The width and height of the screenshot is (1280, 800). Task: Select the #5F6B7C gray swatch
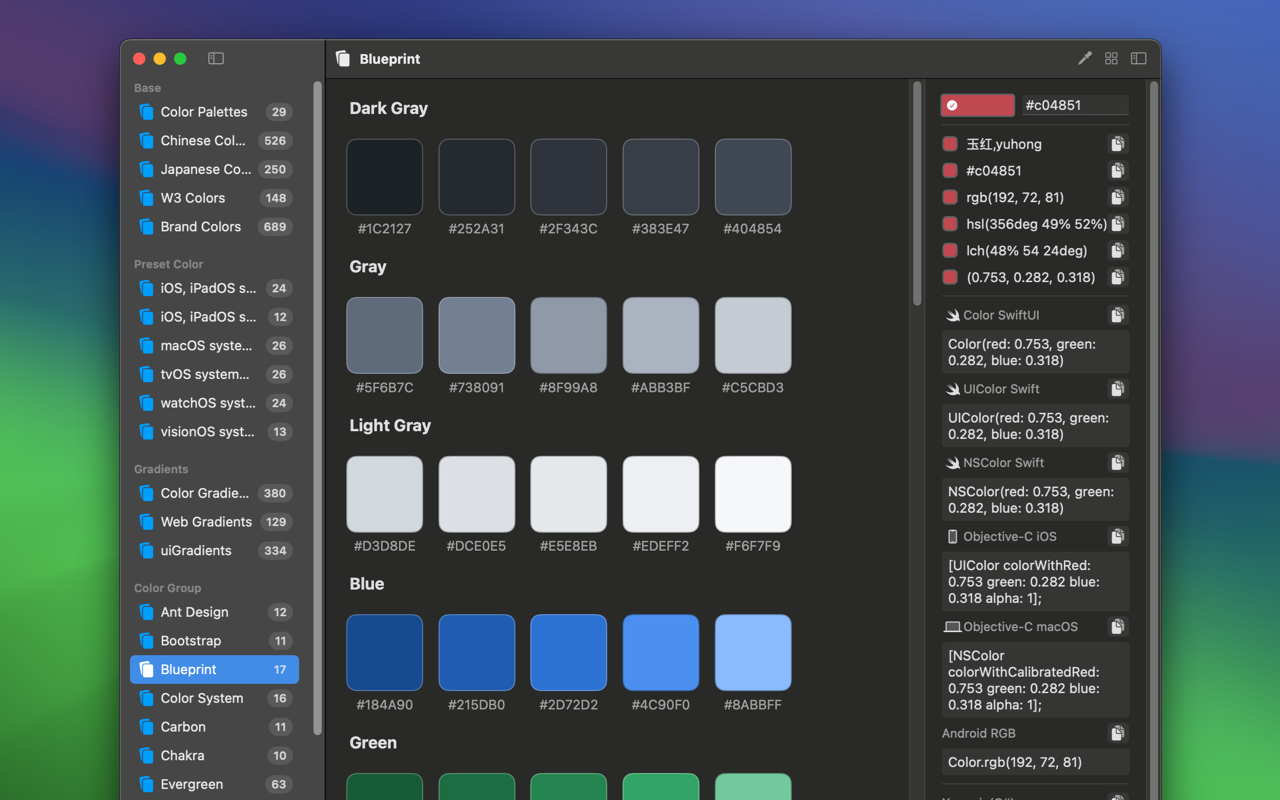click(x=385, y=335)
